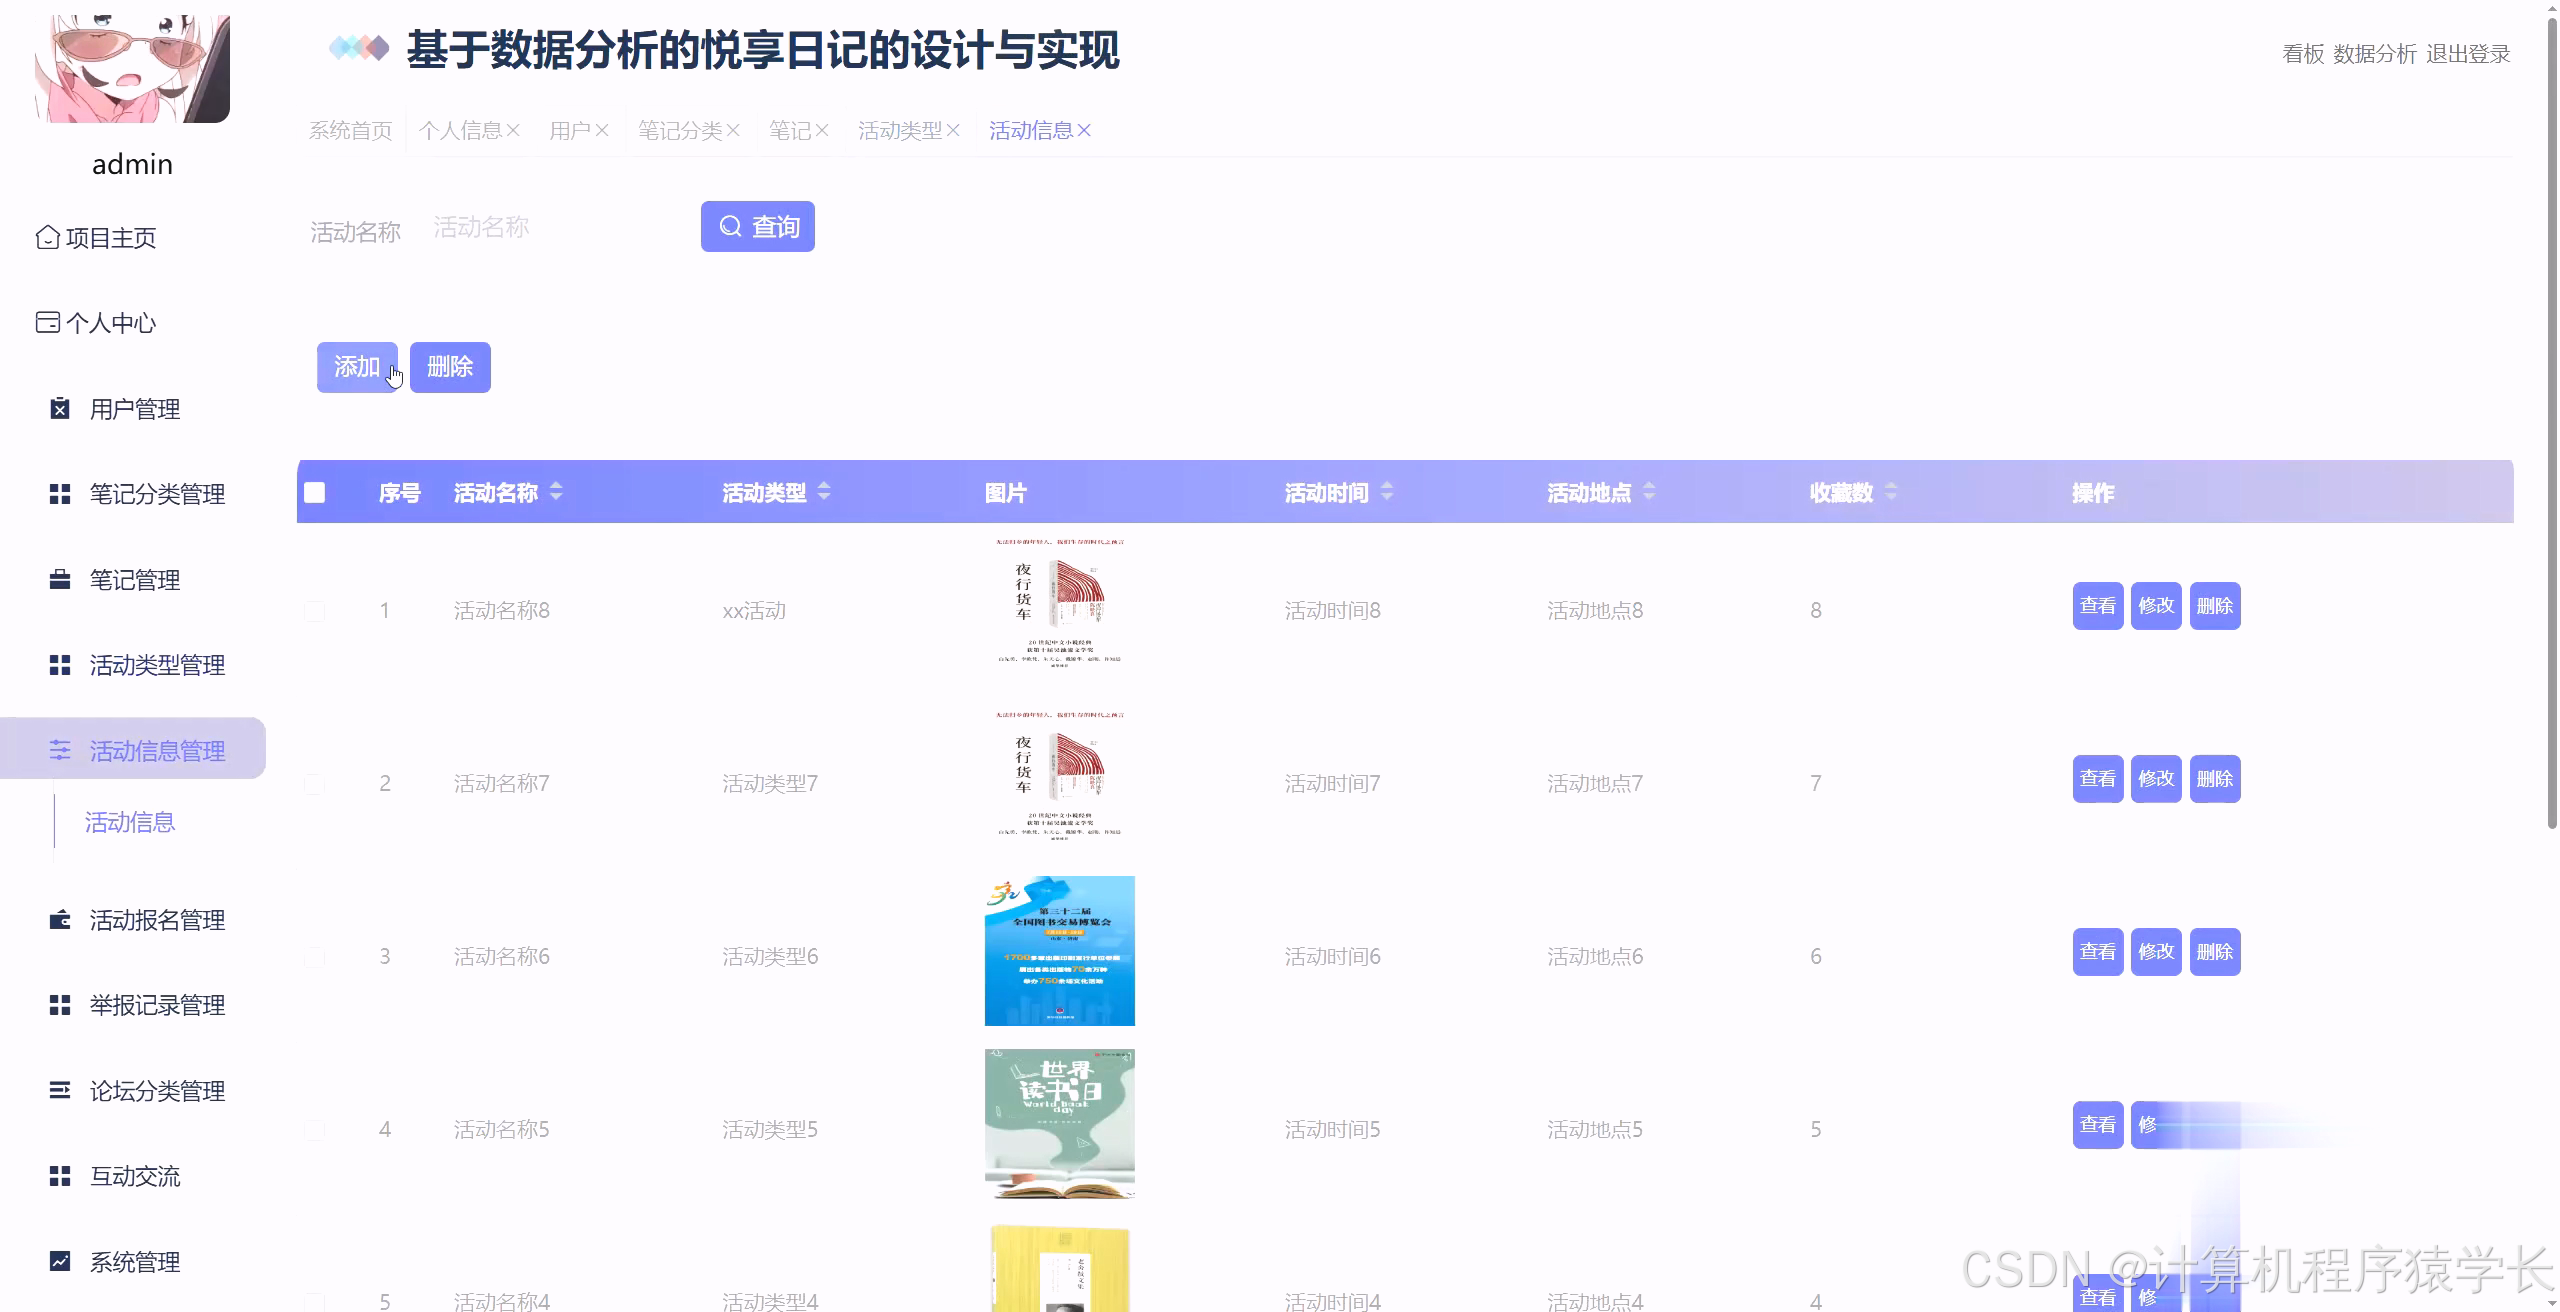Image resolution: width=2560 pixels, height=1312 pixels.
Task: Click the 个人中心 sidebar icon
Action: pyautogui.click(x=47, y=322)
